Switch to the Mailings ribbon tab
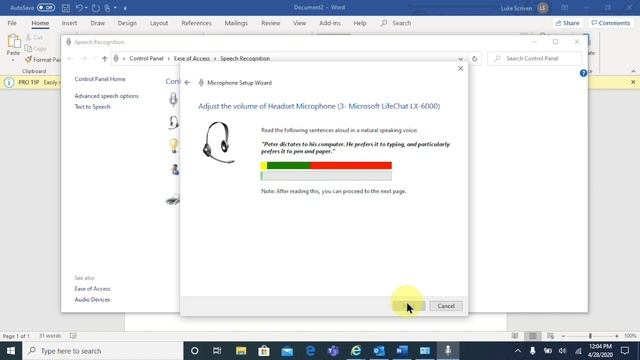 click(x=236, y=23)
